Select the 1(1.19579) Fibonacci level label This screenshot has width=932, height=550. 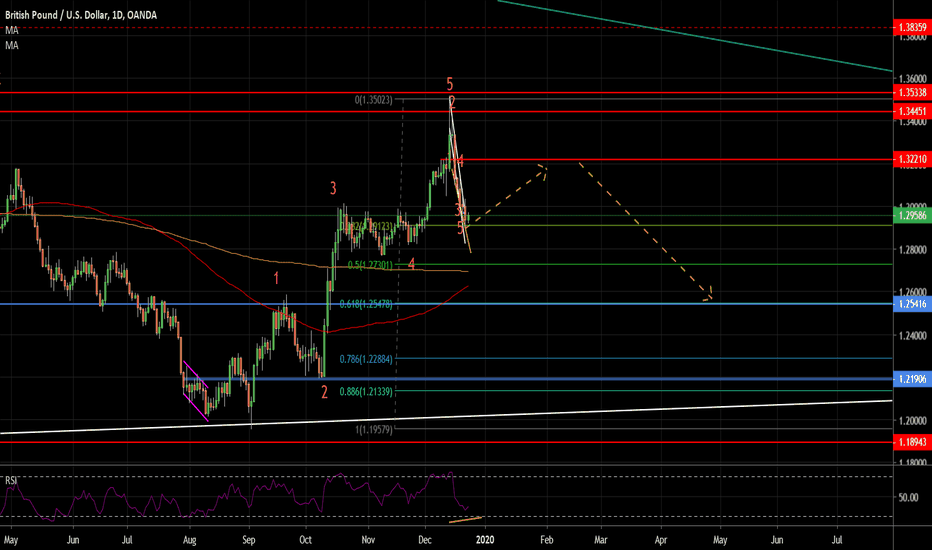click(x=374, y=429)
